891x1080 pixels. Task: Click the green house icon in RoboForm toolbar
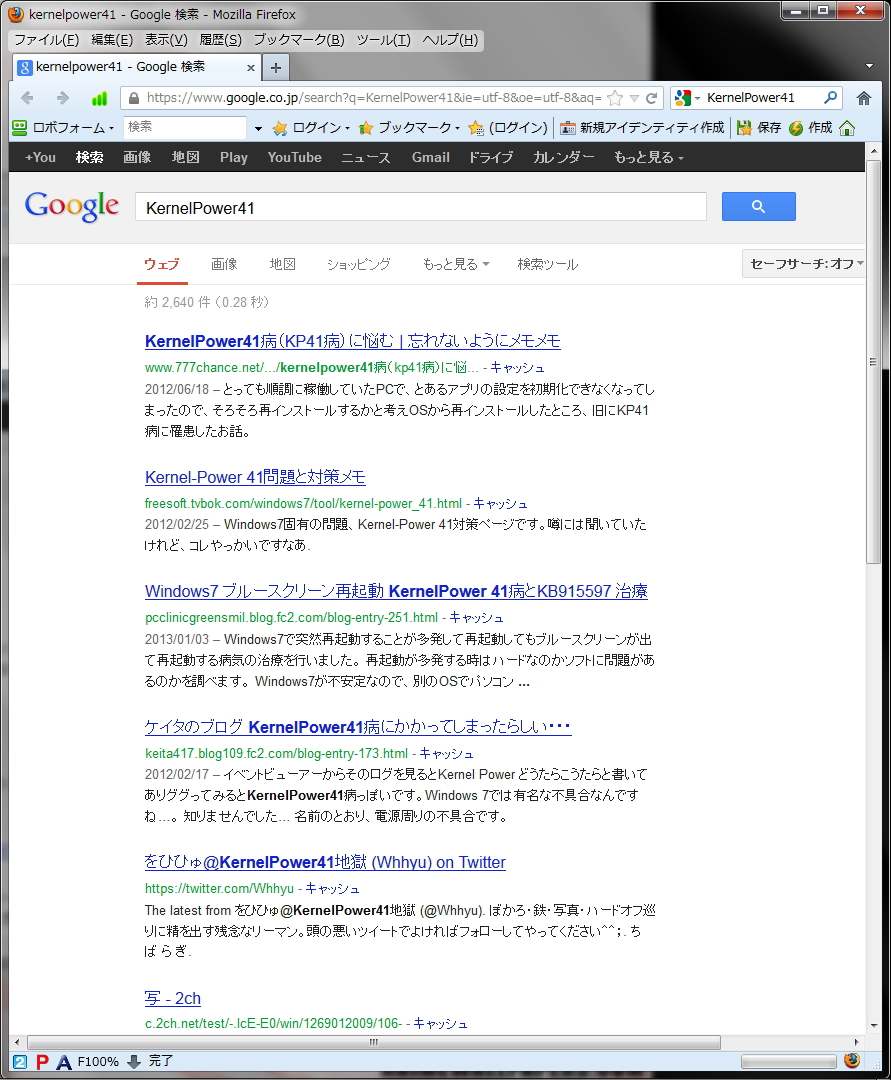pyautogui.click(x=848, y=128)
